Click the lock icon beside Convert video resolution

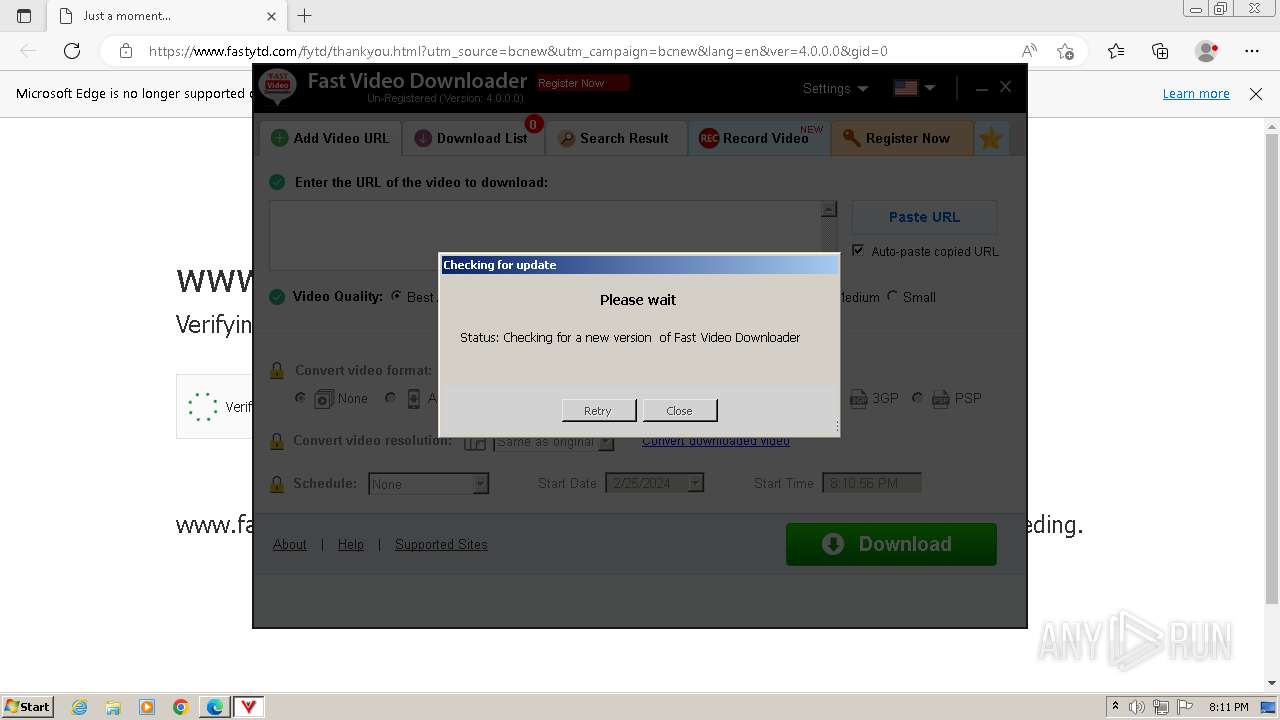(x=277, y=441)
